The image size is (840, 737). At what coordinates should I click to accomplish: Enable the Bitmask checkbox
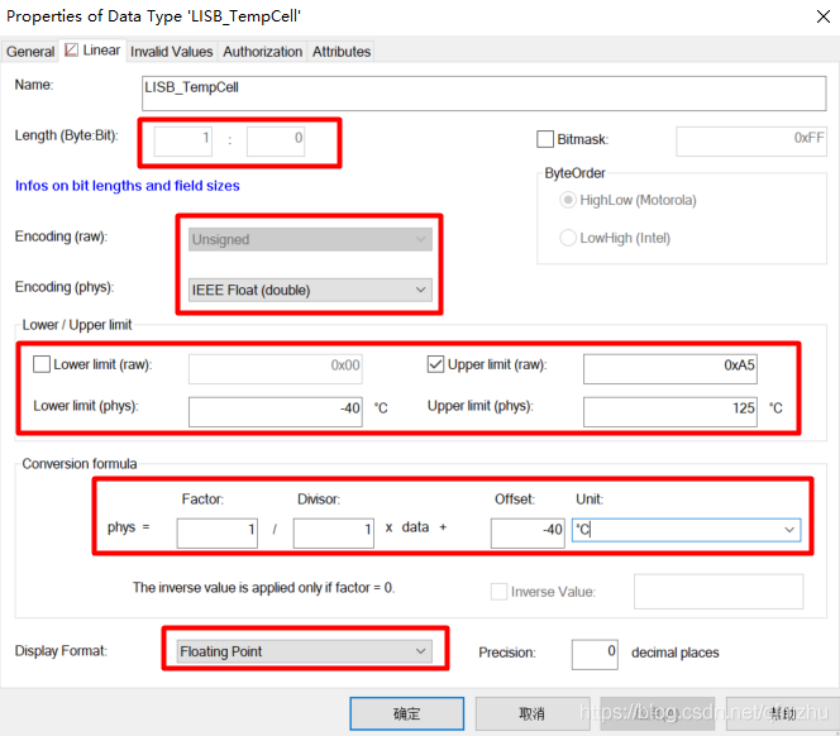tap(545, 139)
